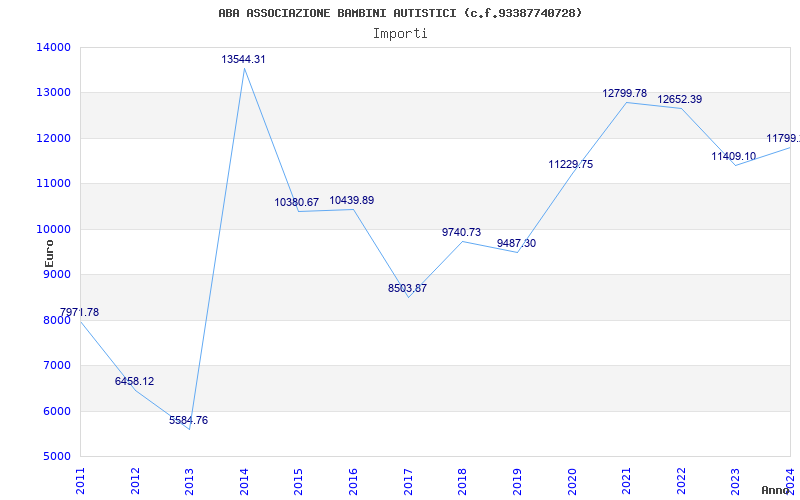The image size is (800, 500).
Task: Select peak data label 13544.31
Action: [x=243, y=59]
